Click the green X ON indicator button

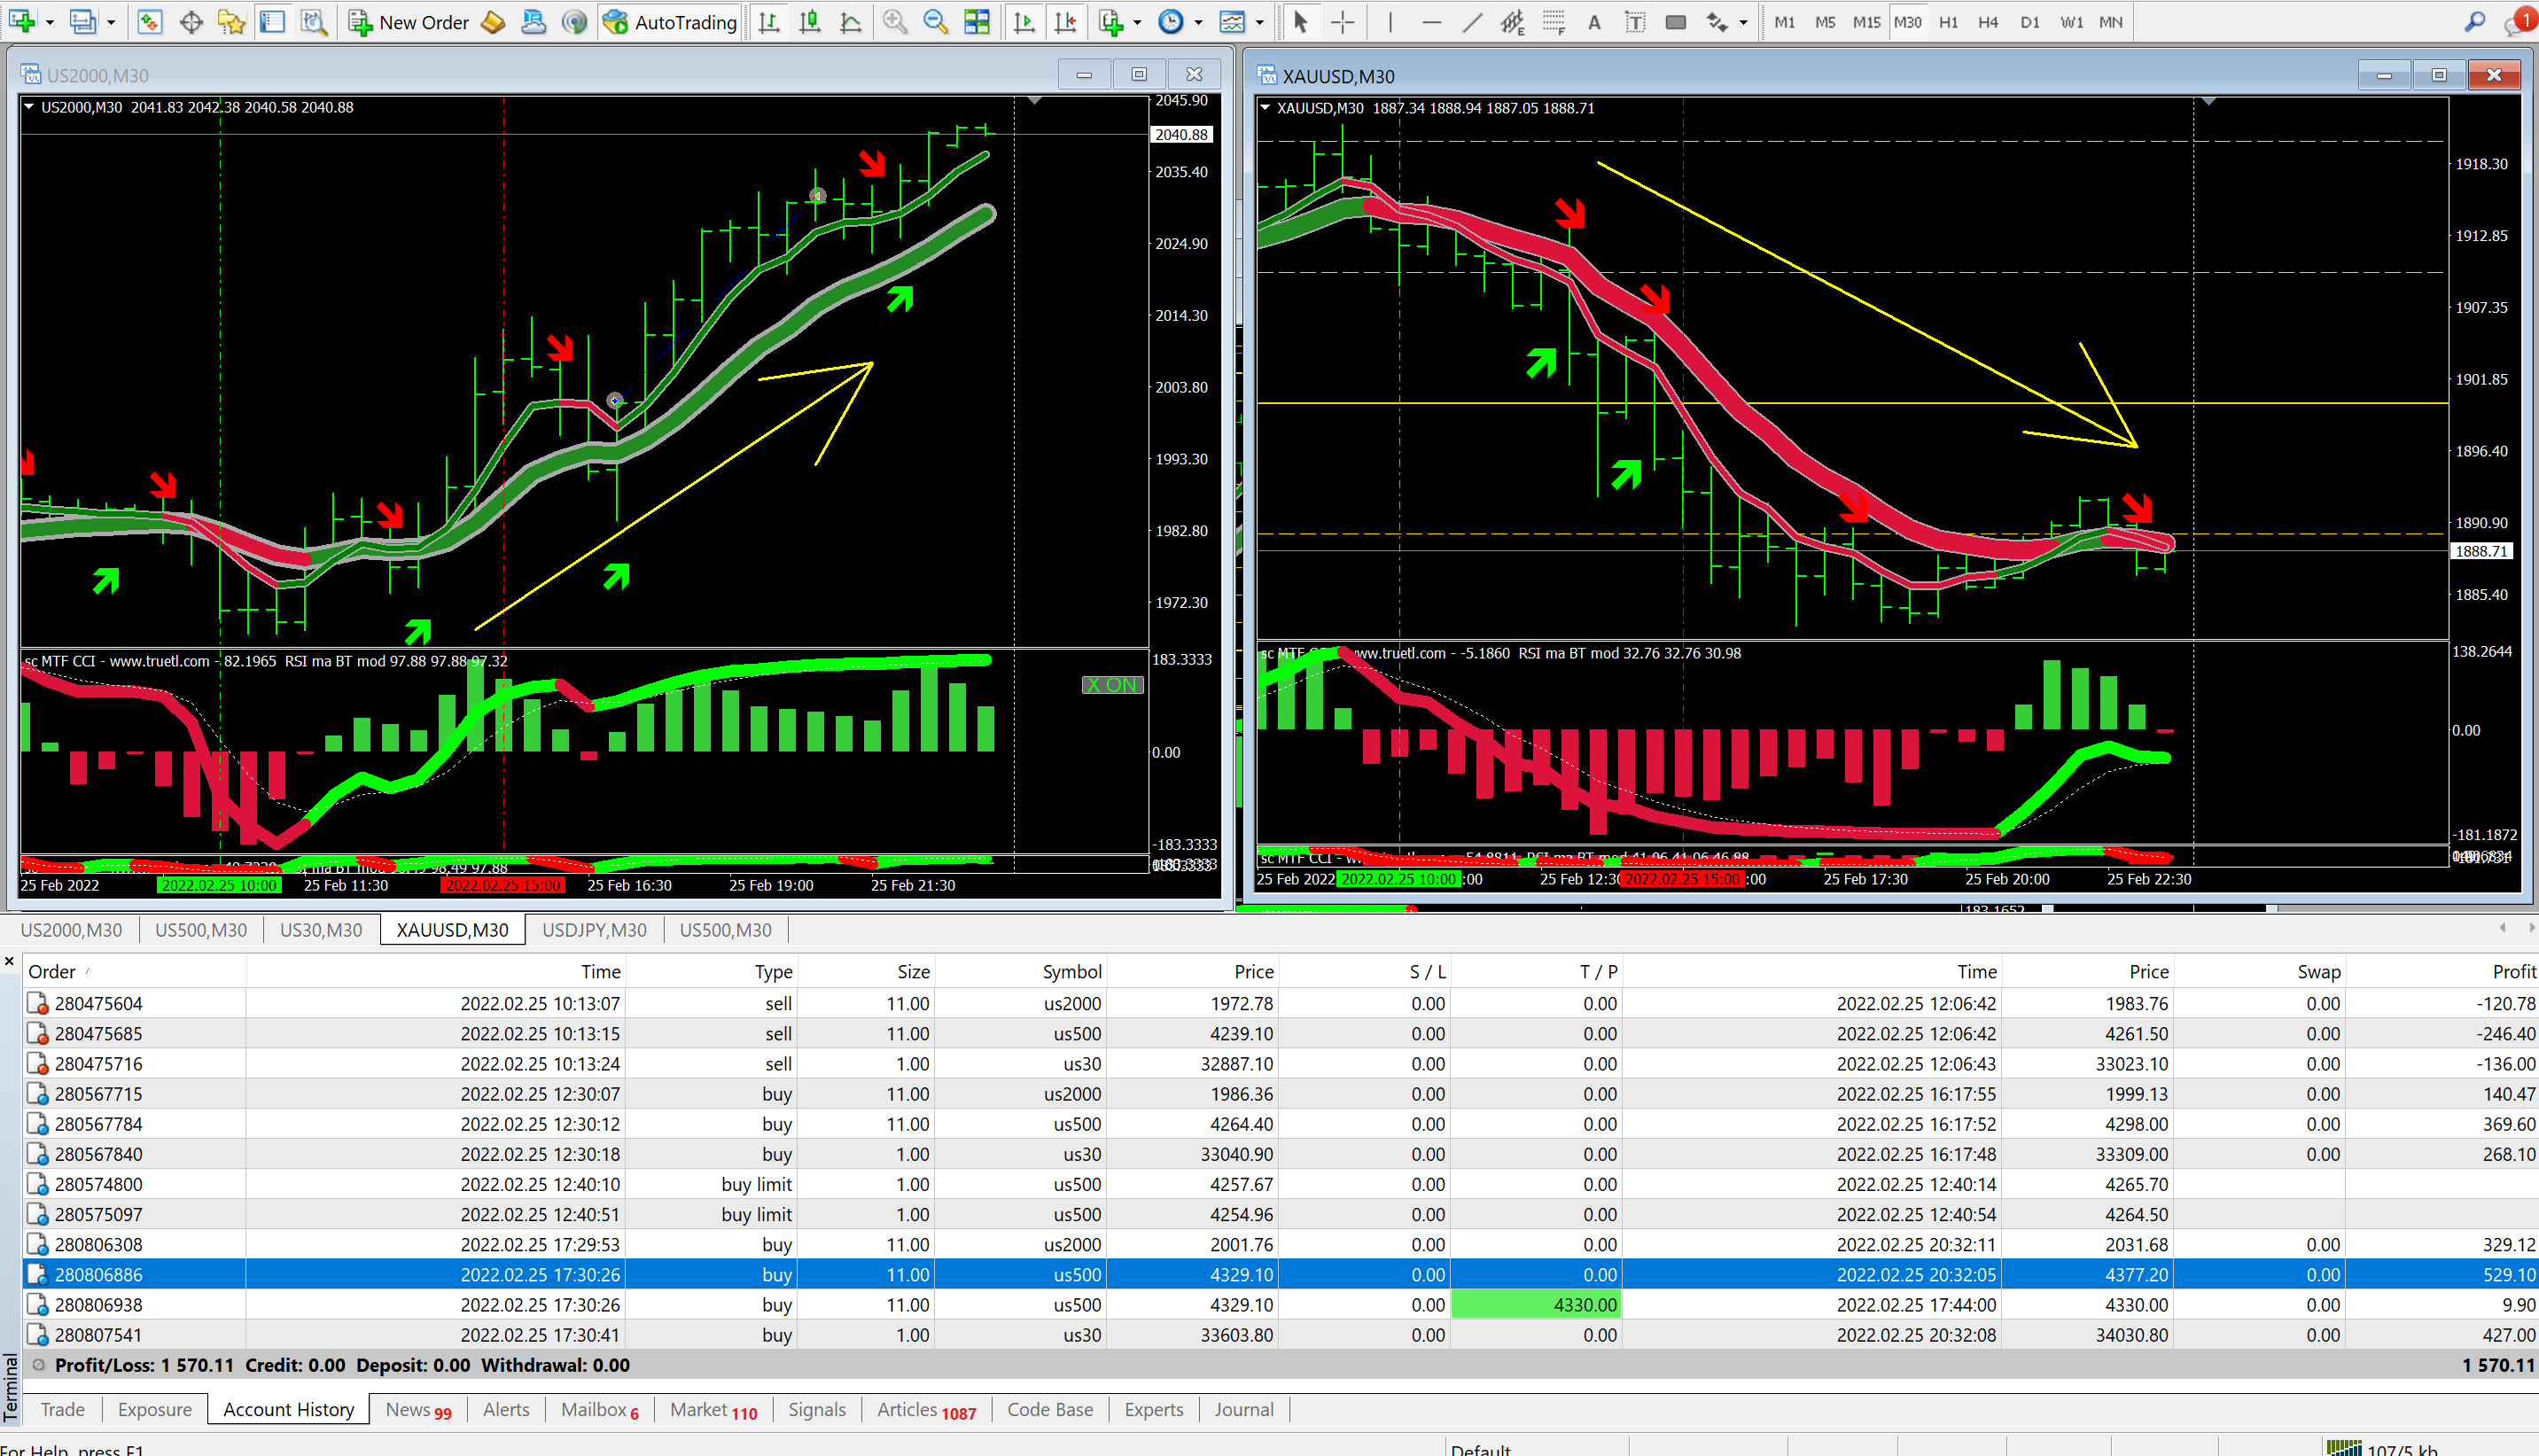pos(1112,685)
